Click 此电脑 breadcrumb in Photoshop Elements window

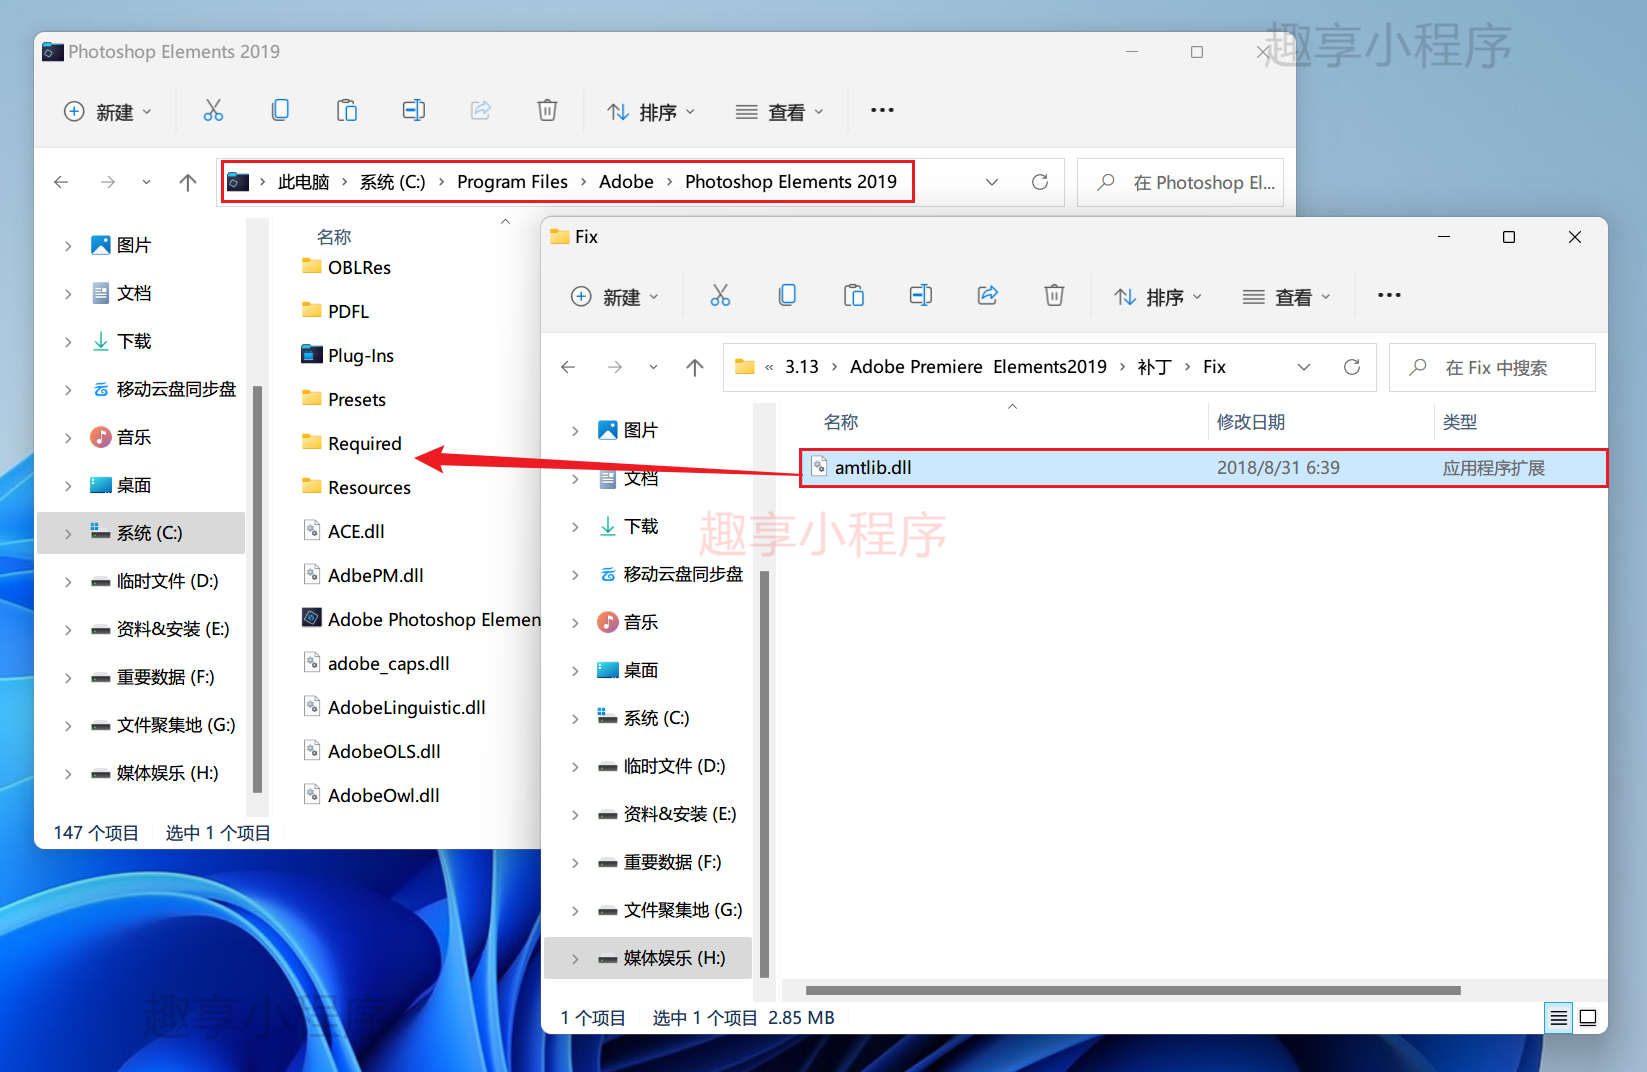click(x=303, y=182)
